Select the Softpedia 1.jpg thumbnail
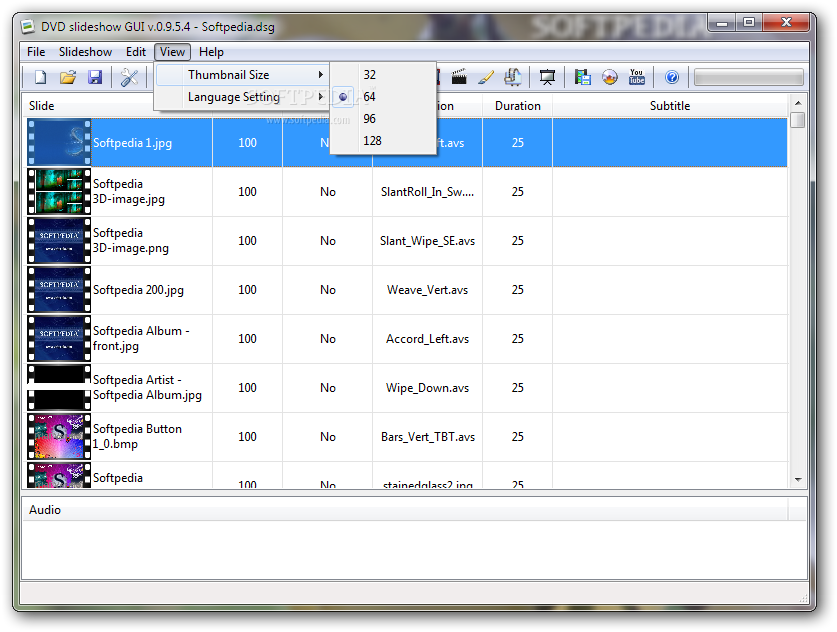The width and height of the screenshot is (837, 632). (59, 143)
